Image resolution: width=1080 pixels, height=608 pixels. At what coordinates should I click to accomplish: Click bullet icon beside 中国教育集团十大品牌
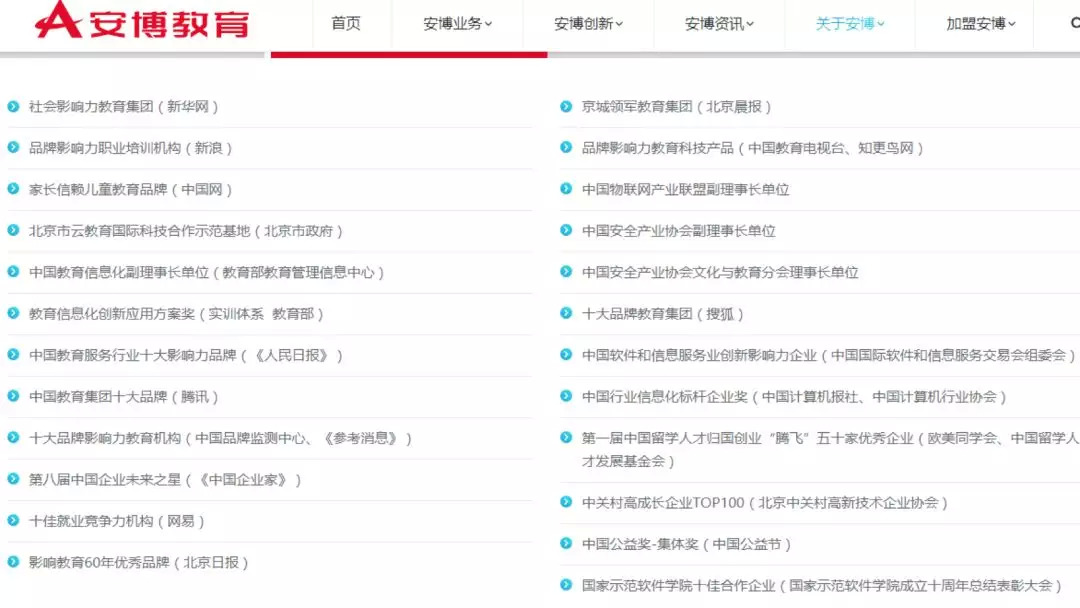point(13,397)
